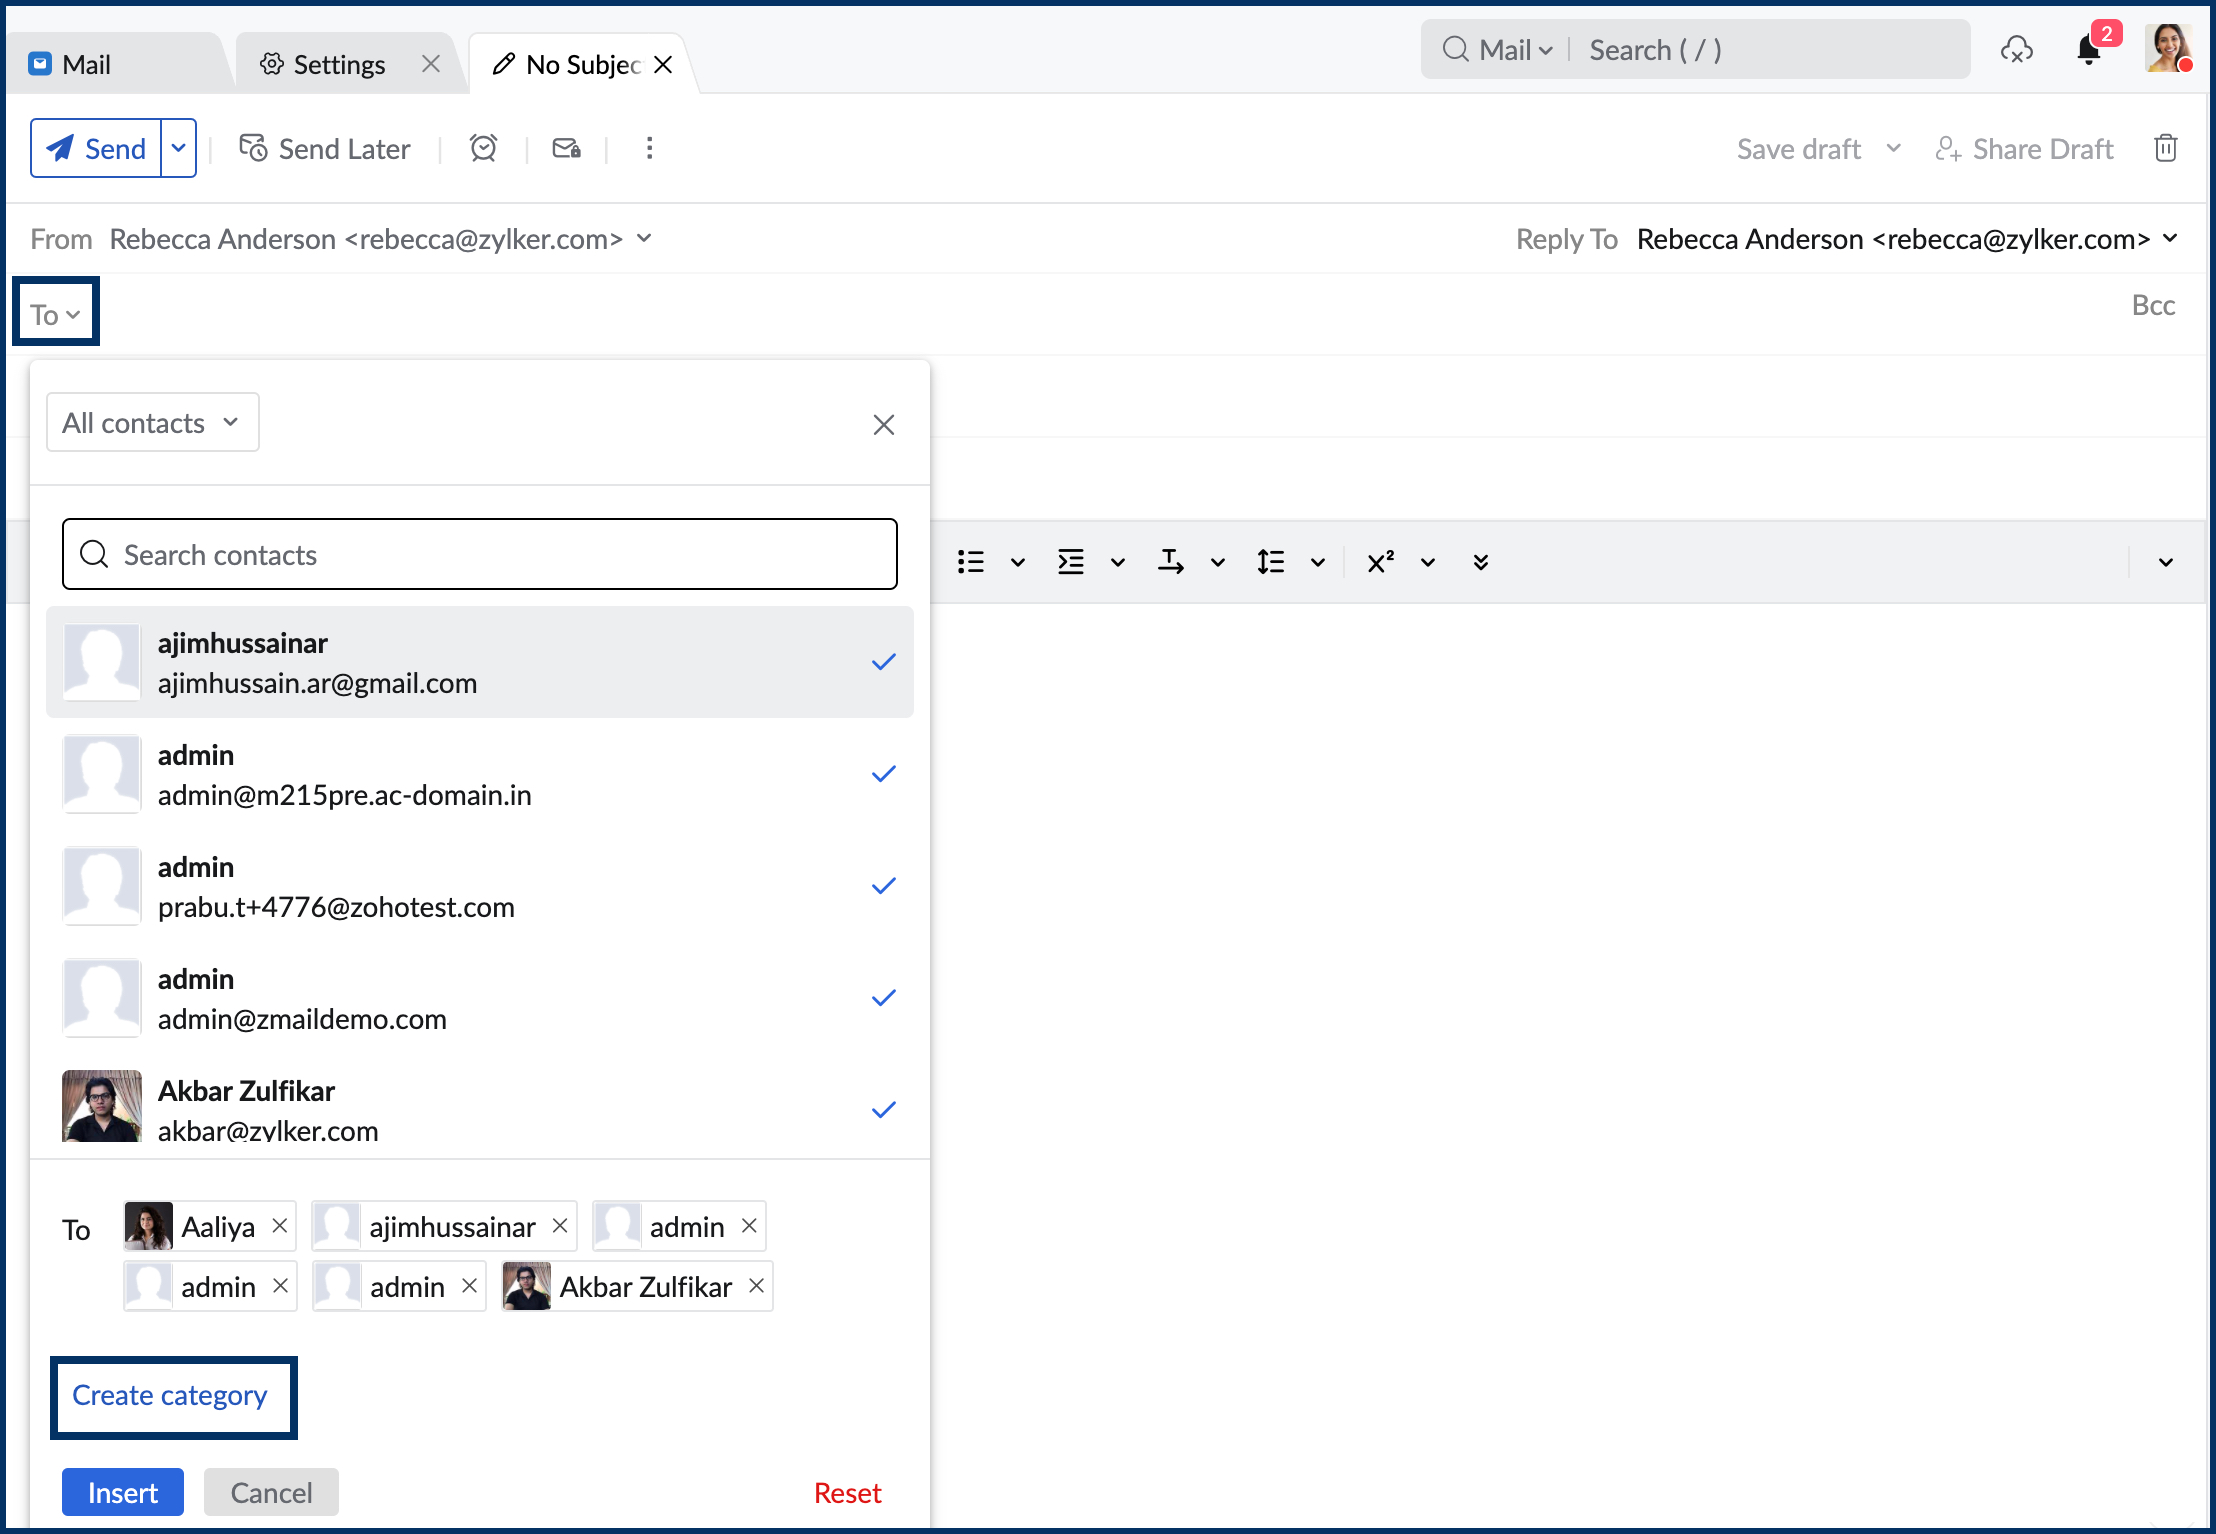
Task: Toggle admin@zmaildemo.com contact selection
Action: coord(883,998)
